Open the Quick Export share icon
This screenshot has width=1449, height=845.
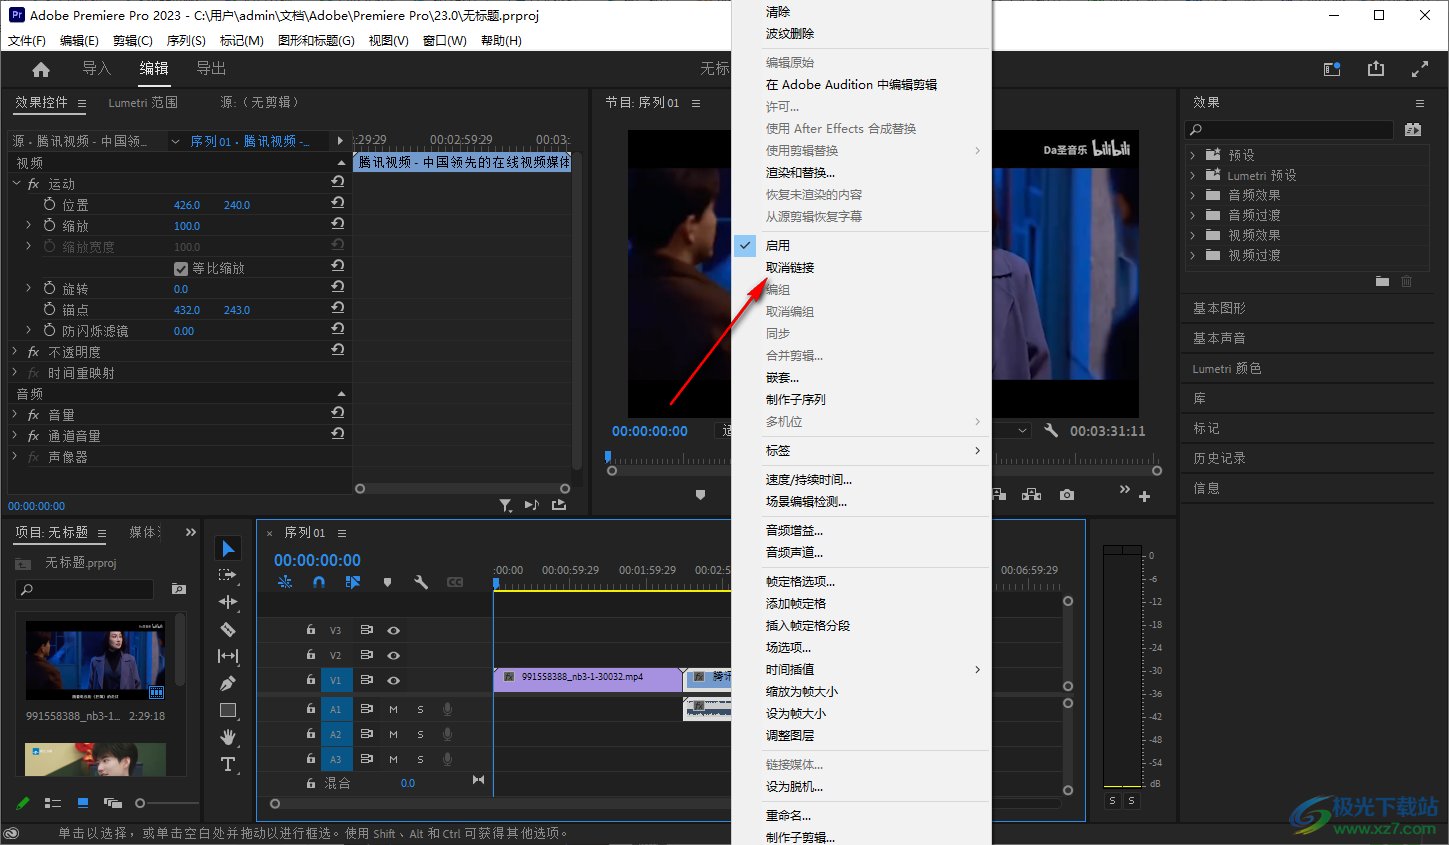(1376, 68)
